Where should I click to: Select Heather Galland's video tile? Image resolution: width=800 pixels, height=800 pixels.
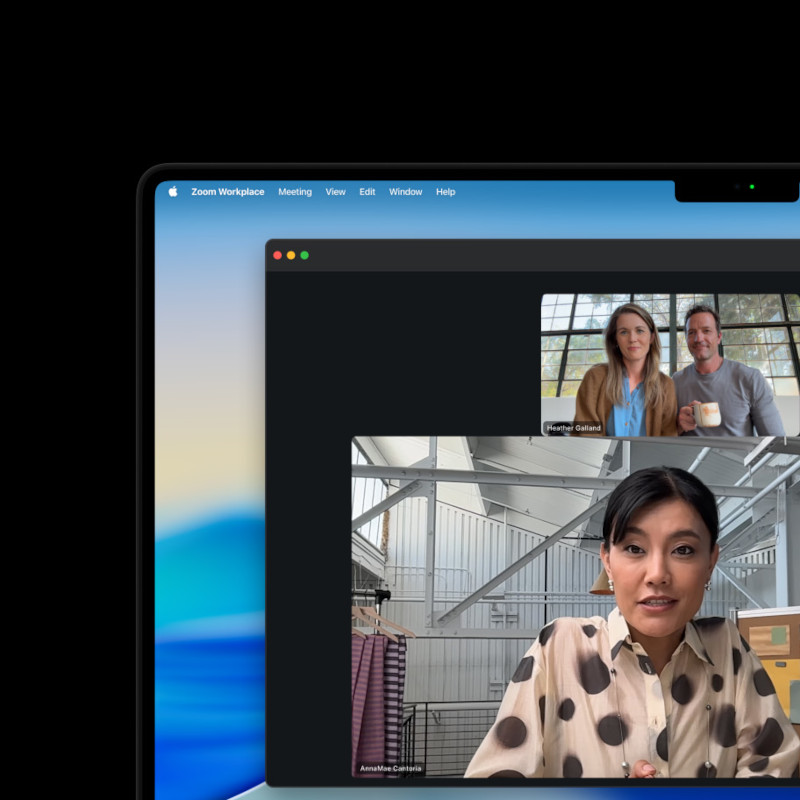click(670, 360)
